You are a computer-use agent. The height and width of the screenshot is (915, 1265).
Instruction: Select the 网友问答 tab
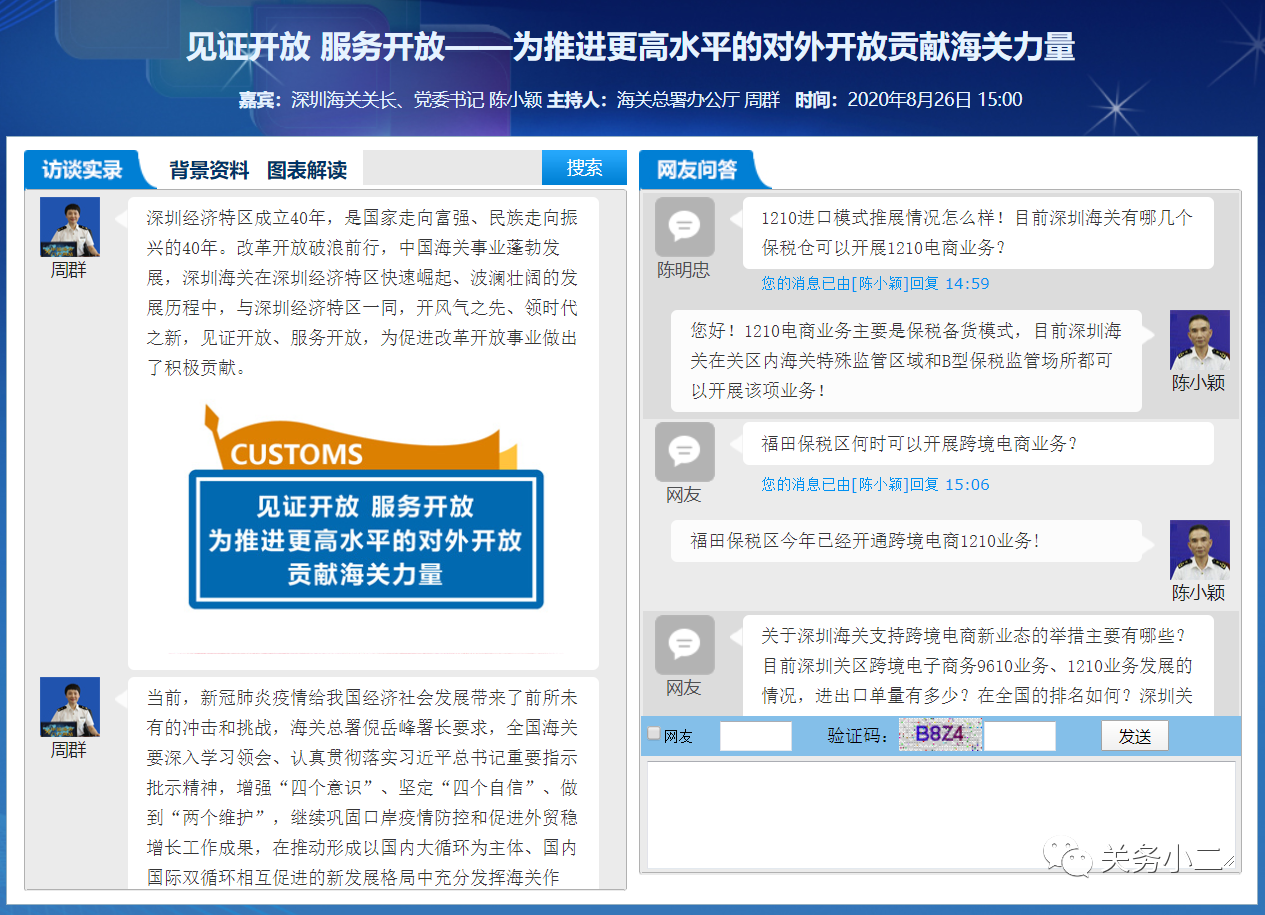click(x=697, y=169)
